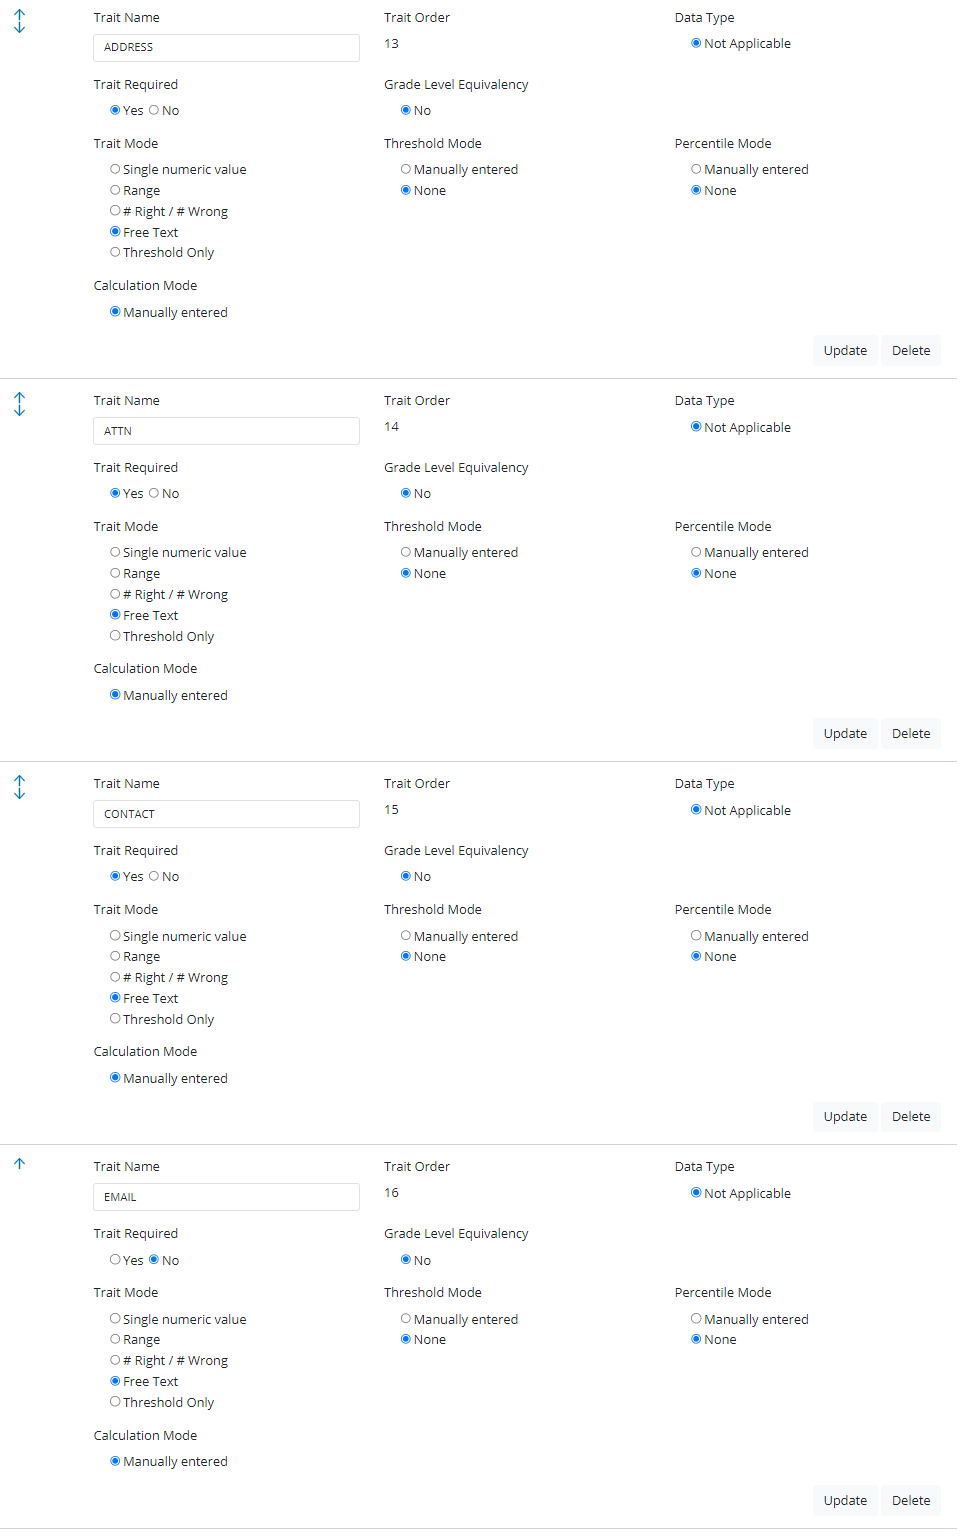Screen dimensions: 961x1538
Task: Choose Threshold Only mode for CONTACT trait
Action: point(115,1019)
